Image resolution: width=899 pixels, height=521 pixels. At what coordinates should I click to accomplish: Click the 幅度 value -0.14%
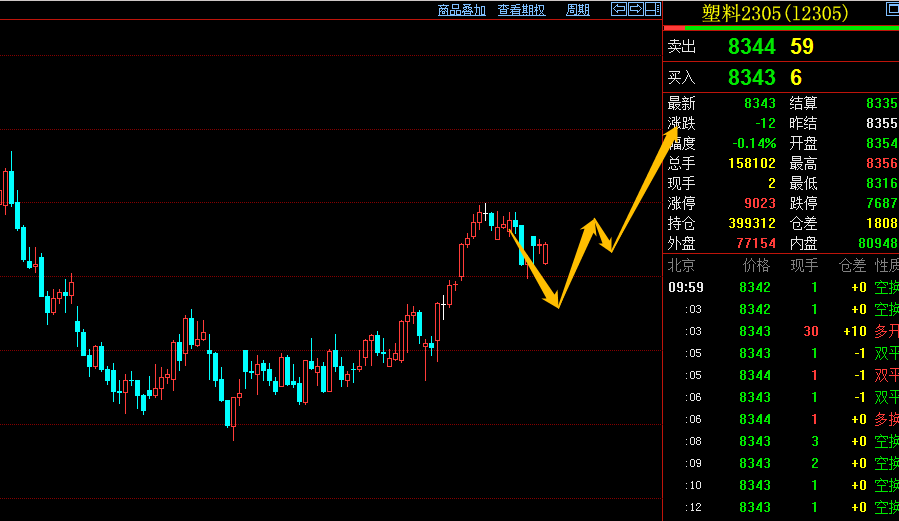755,143
